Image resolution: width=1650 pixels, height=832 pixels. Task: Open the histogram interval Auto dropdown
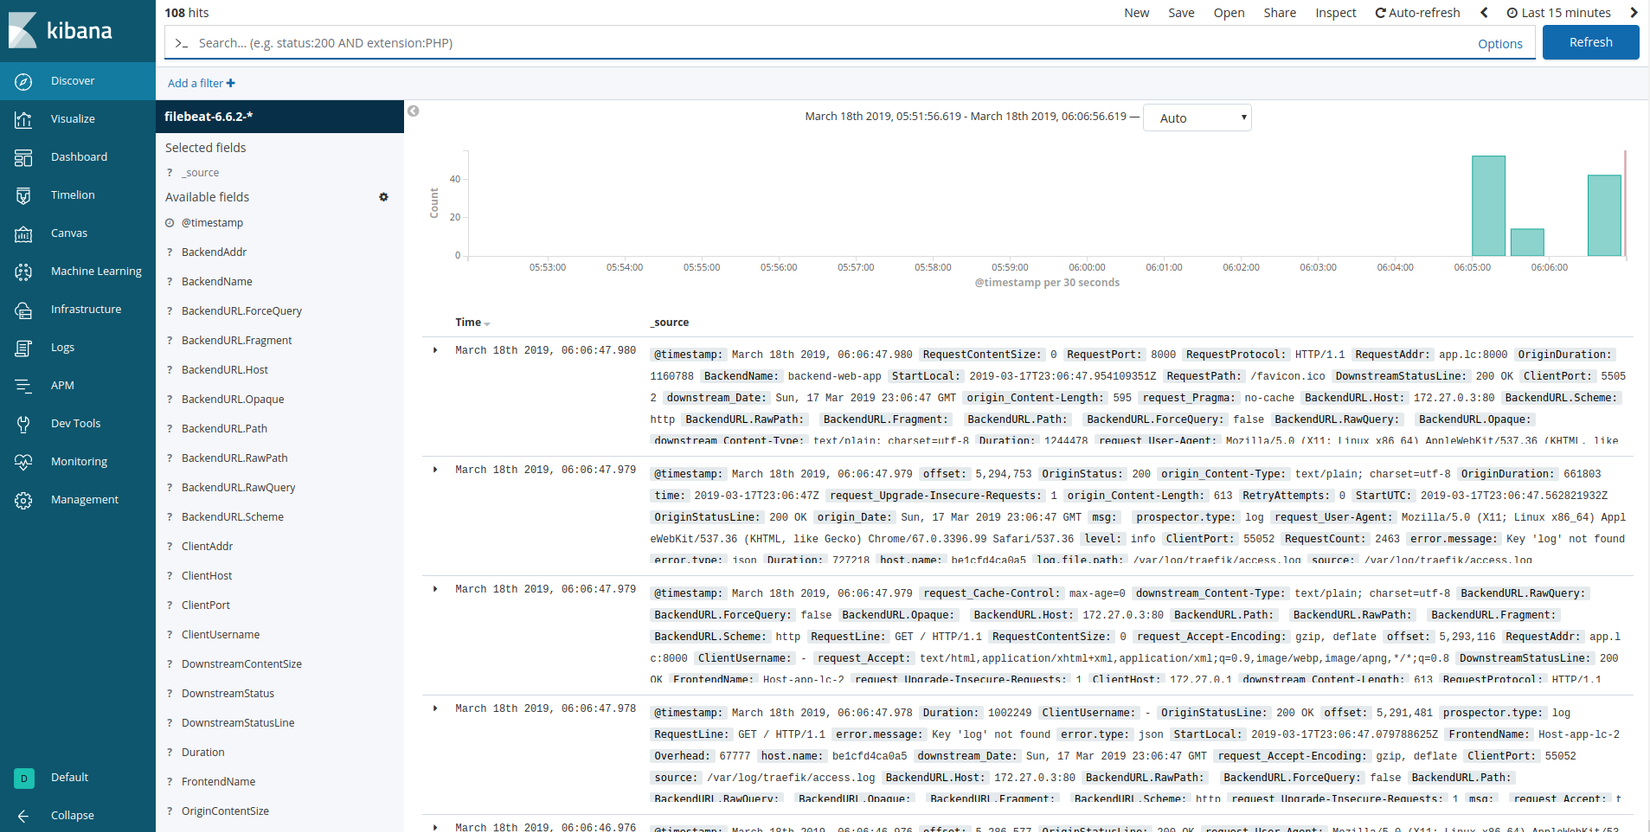pos(1197,118)
